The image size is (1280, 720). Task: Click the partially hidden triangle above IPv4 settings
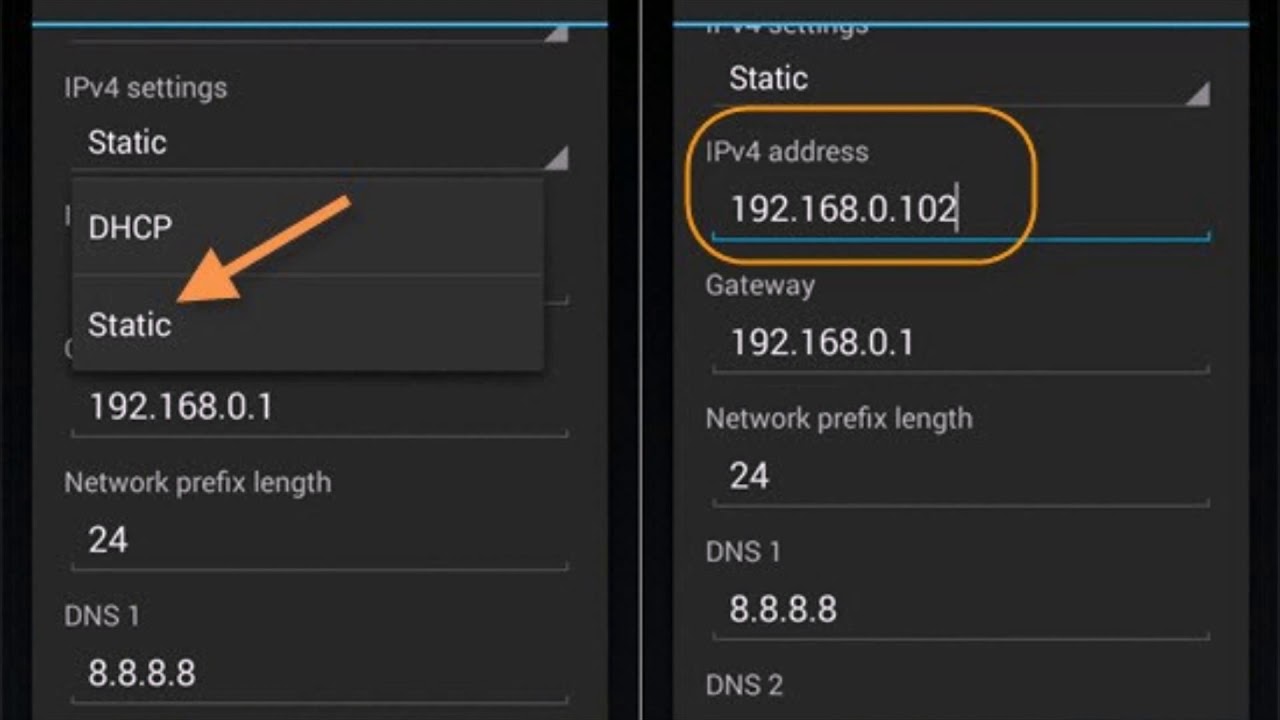(557, 33)
